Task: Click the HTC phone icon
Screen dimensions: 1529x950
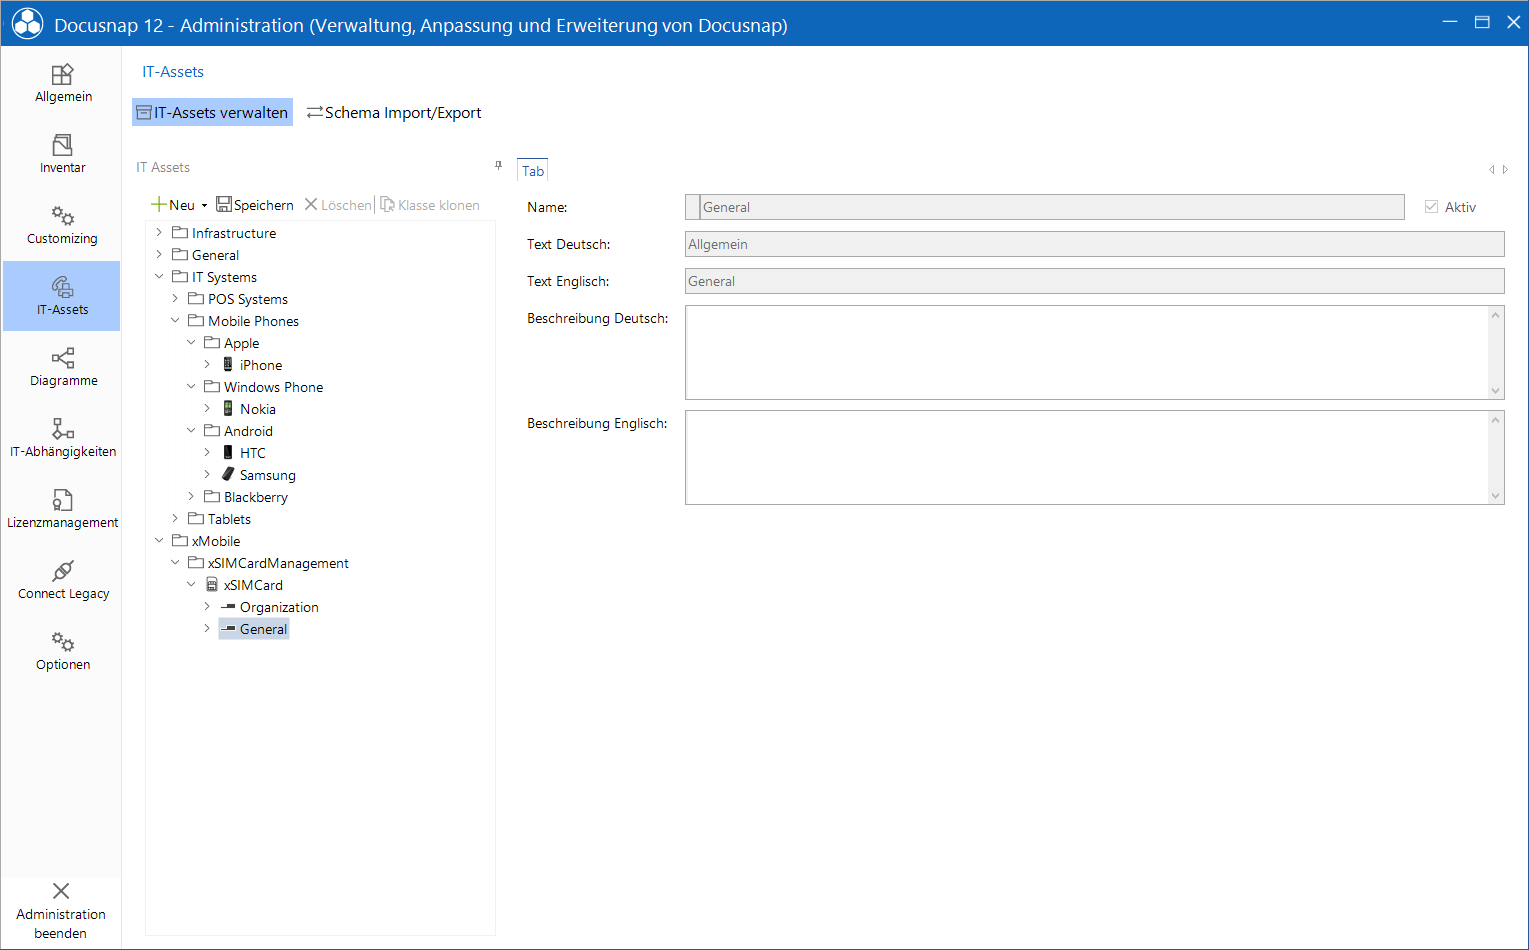Action: 228,453
